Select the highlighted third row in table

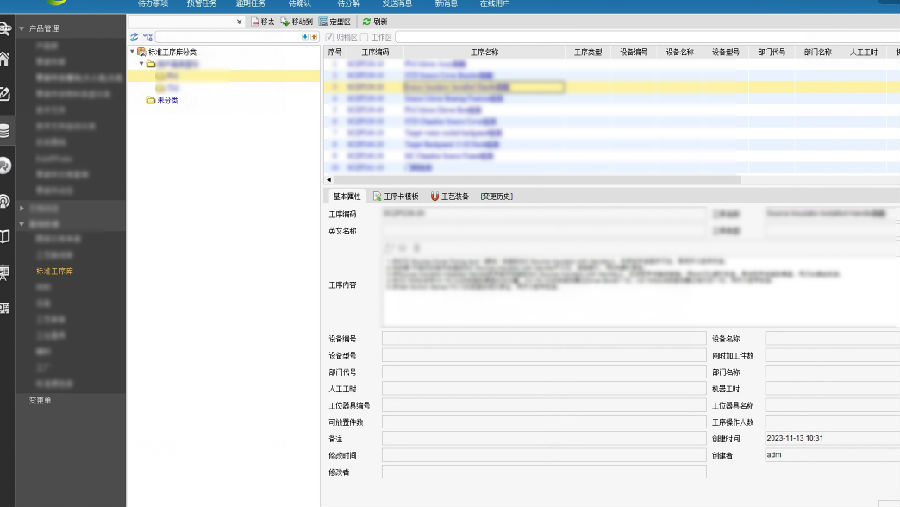pyautogui.click(x=611, y=87)
